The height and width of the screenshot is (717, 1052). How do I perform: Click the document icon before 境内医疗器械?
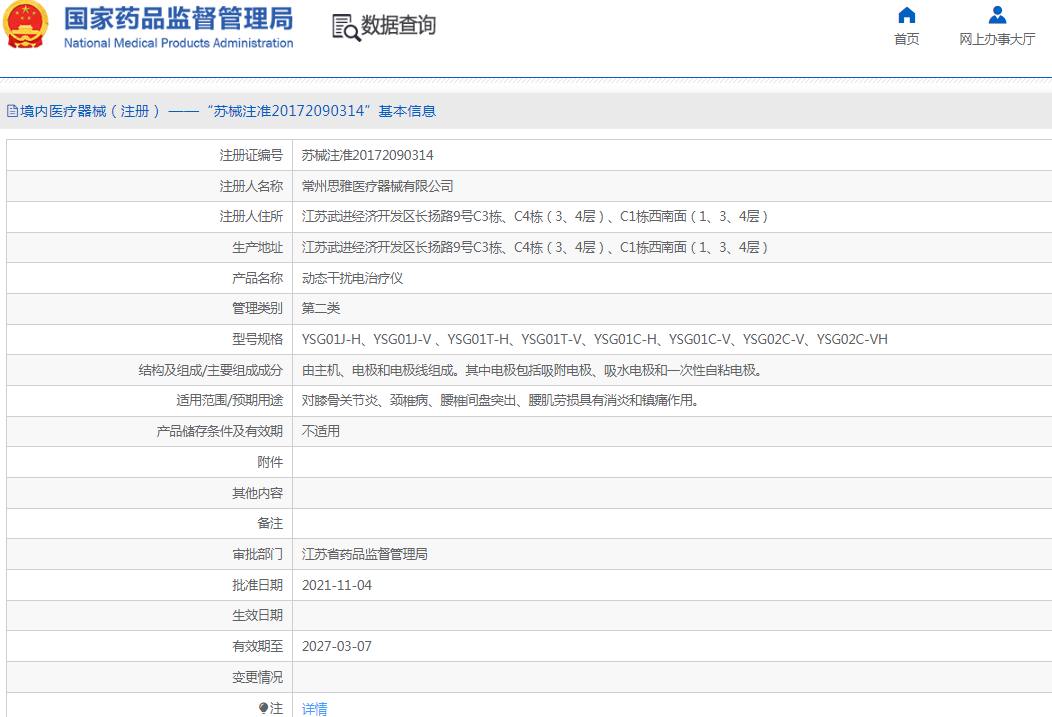(12, 111)
